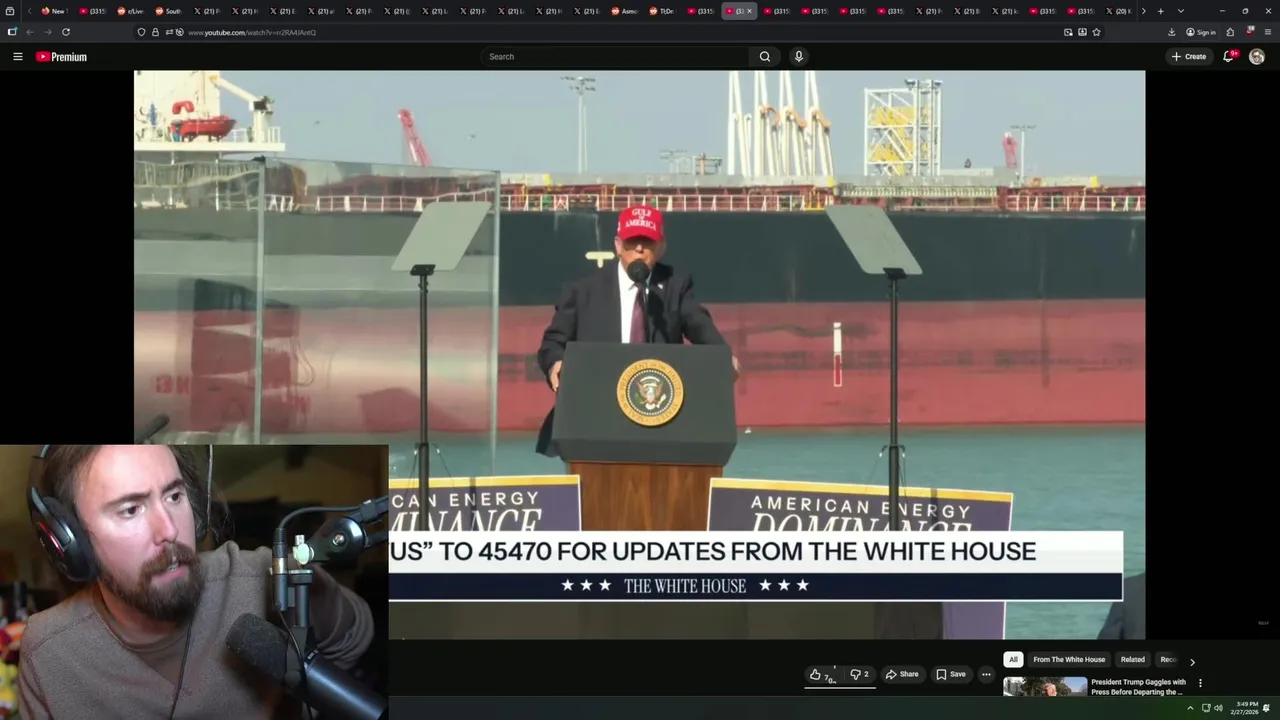
Task: Click the YouTube search input field
Action: click(616, 57)
